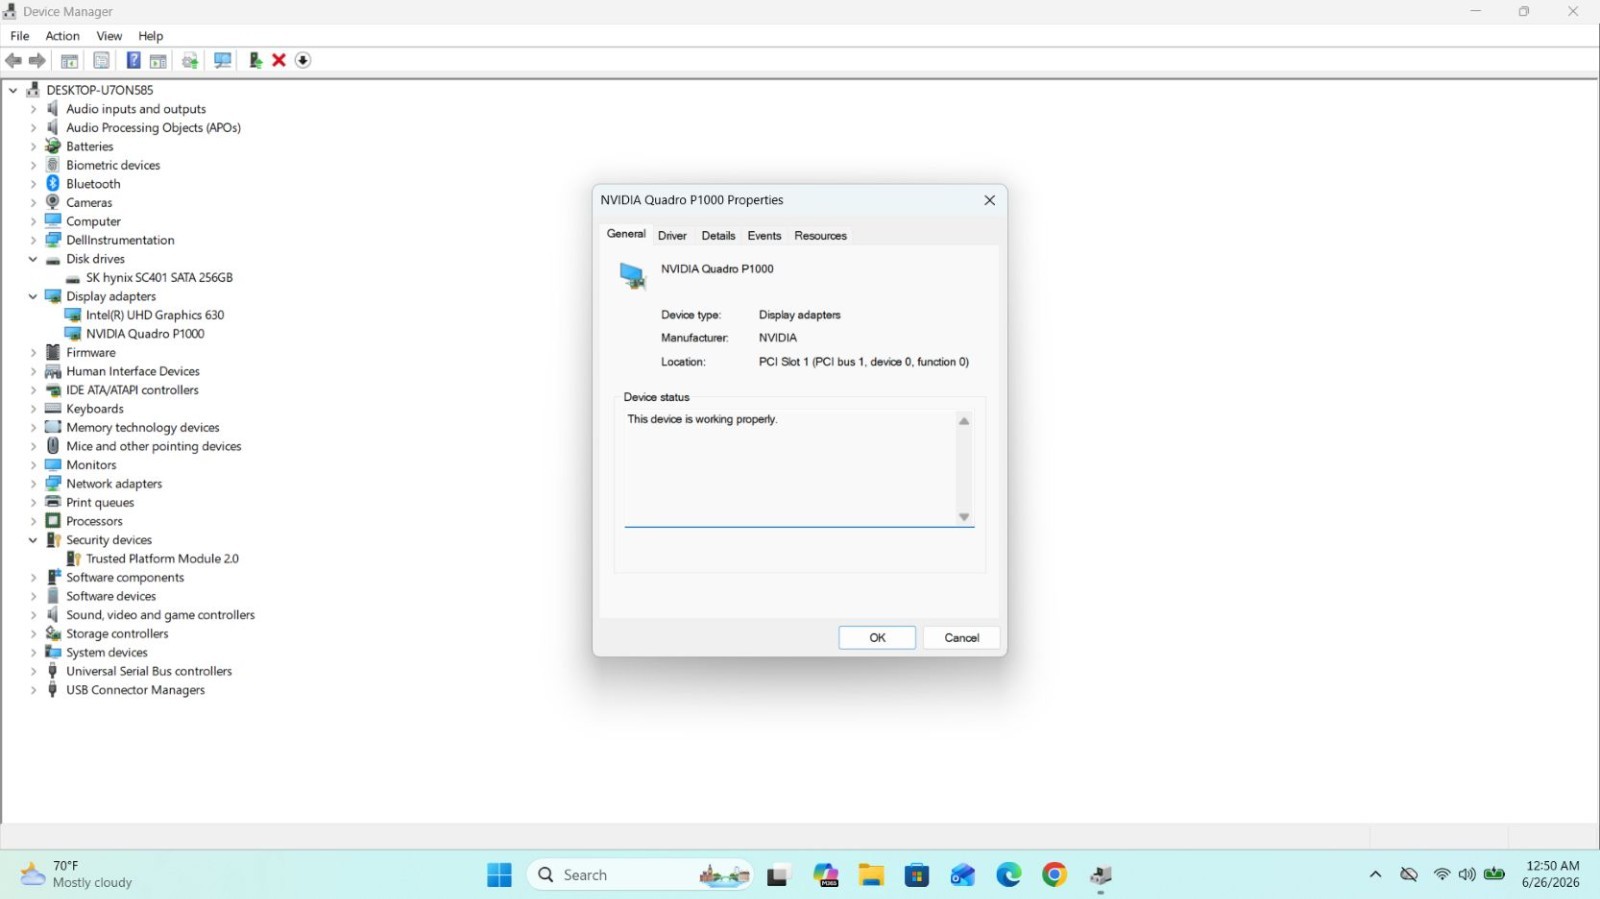Open the Help menu

(x=150, y=36)
